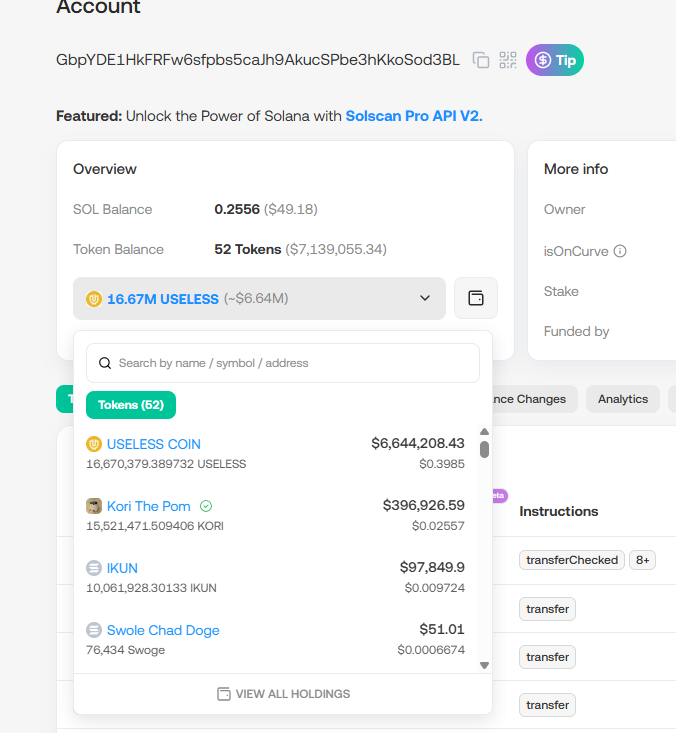
Task: Open the Solscan Pro API V2 link
Action: pyautogui.click(x=414, y=116)
